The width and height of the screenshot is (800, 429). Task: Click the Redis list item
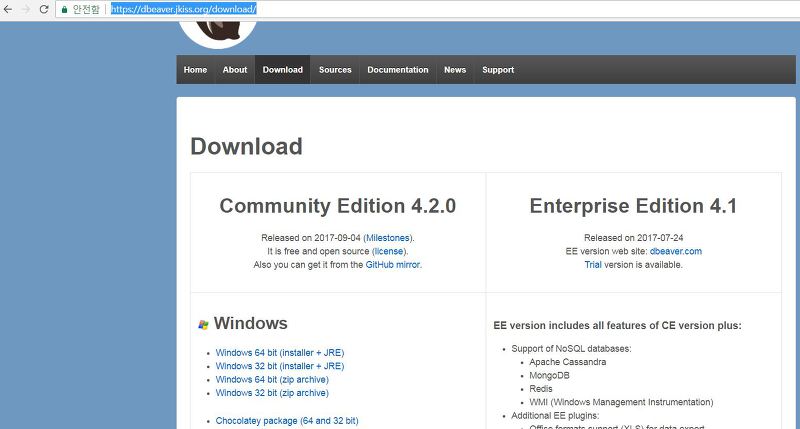pos(541,389)
